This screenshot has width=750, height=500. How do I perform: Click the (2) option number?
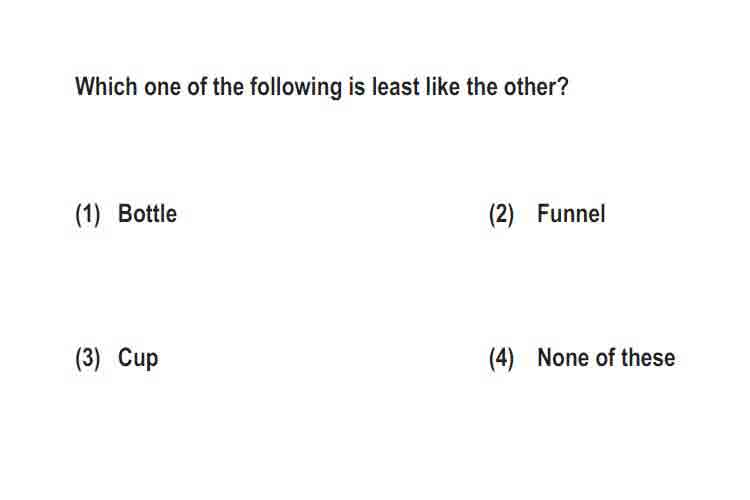(x=501, y=214)
